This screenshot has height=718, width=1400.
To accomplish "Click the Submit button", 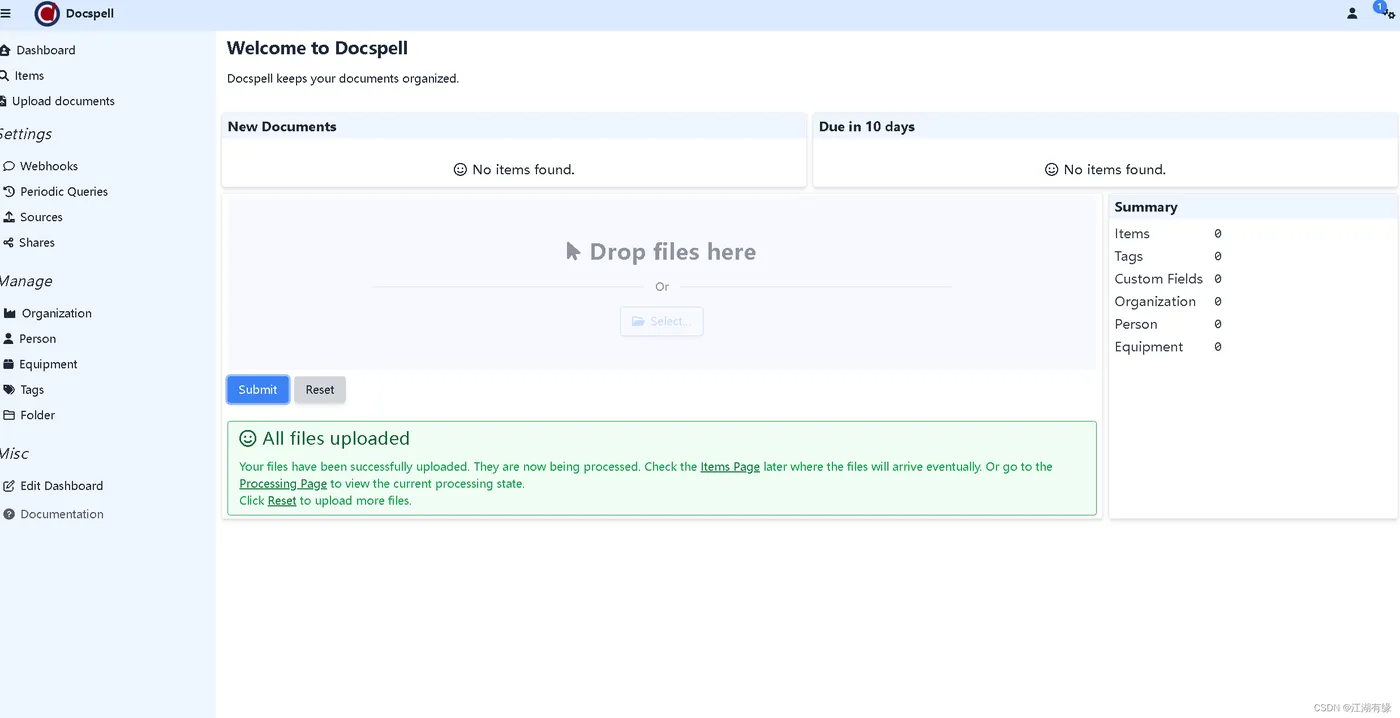I will click(x=258, y=390).
